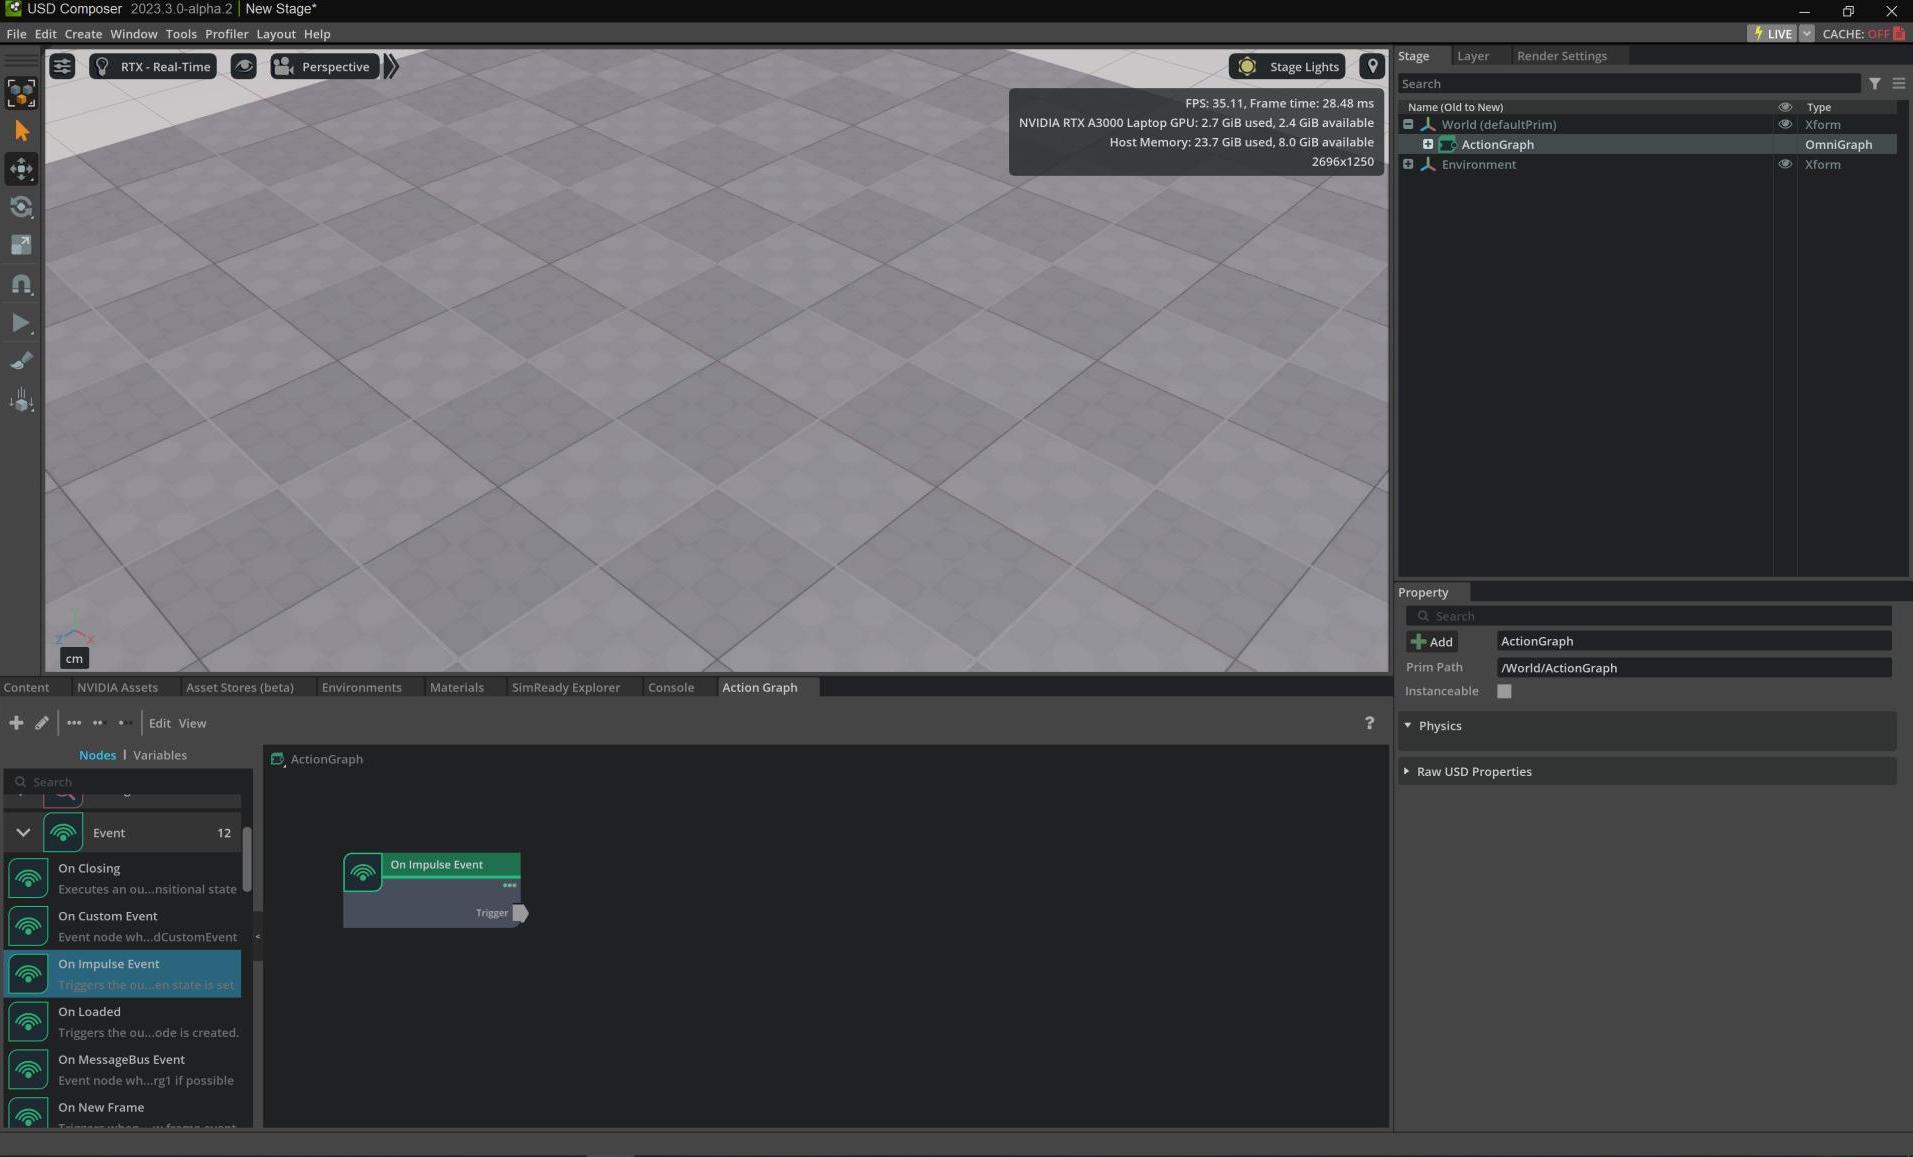Switch to the Render Settings tab

coord(1561,56)
